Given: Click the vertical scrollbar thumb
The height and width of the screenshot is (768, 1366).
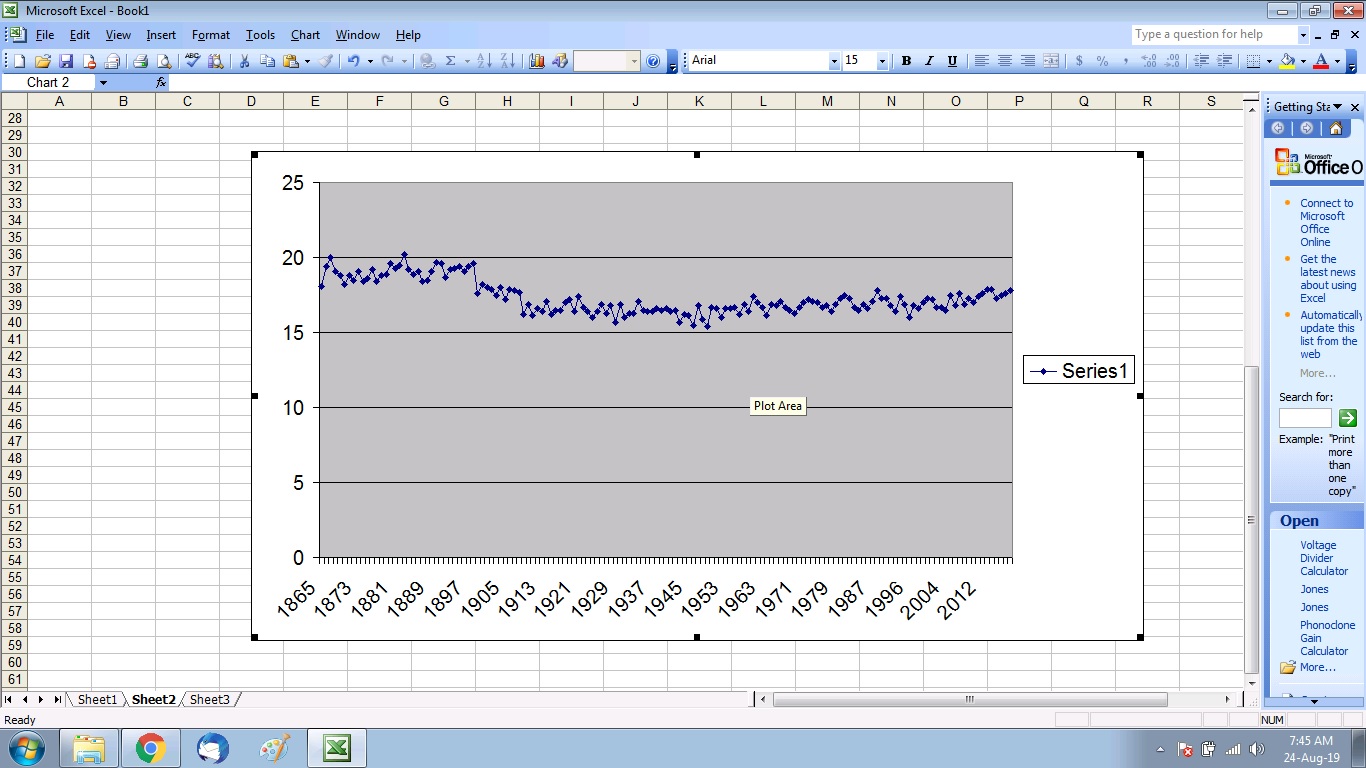Looking at the screenshot, I should (1252, 520).
